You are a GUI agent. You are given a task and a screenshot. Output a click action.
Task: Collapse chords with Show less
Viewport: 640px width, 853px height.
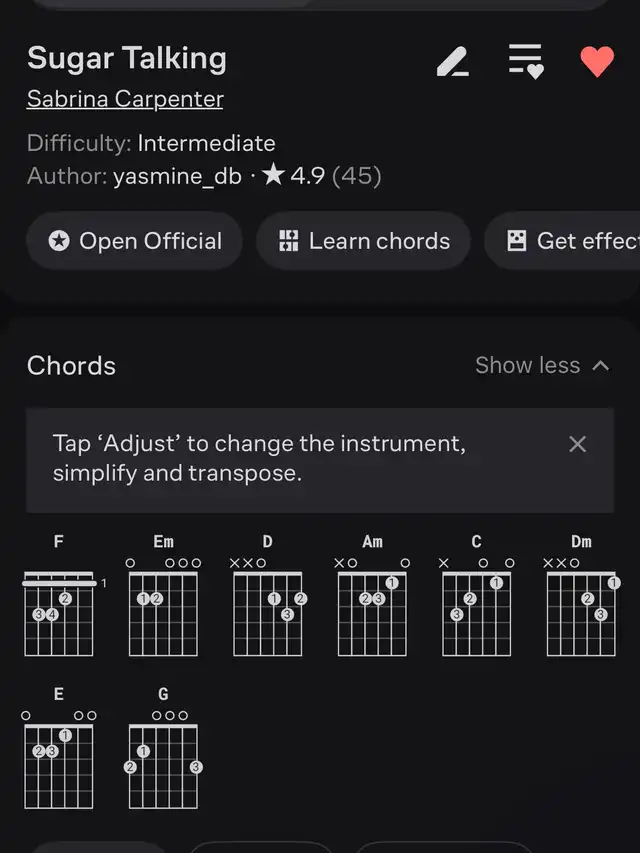click(x=542, y=365)
